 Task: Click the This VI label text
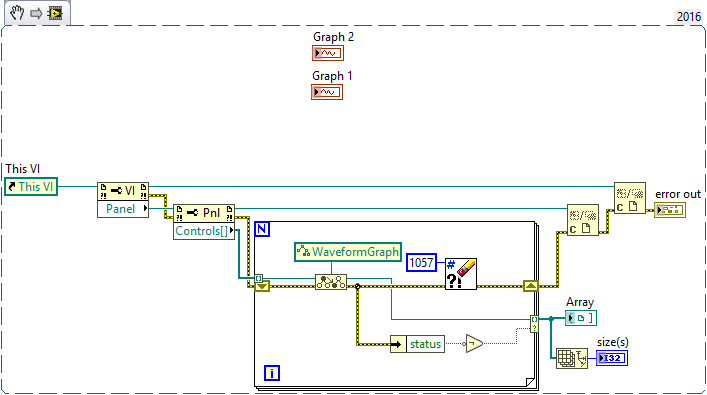coord(23,169)
